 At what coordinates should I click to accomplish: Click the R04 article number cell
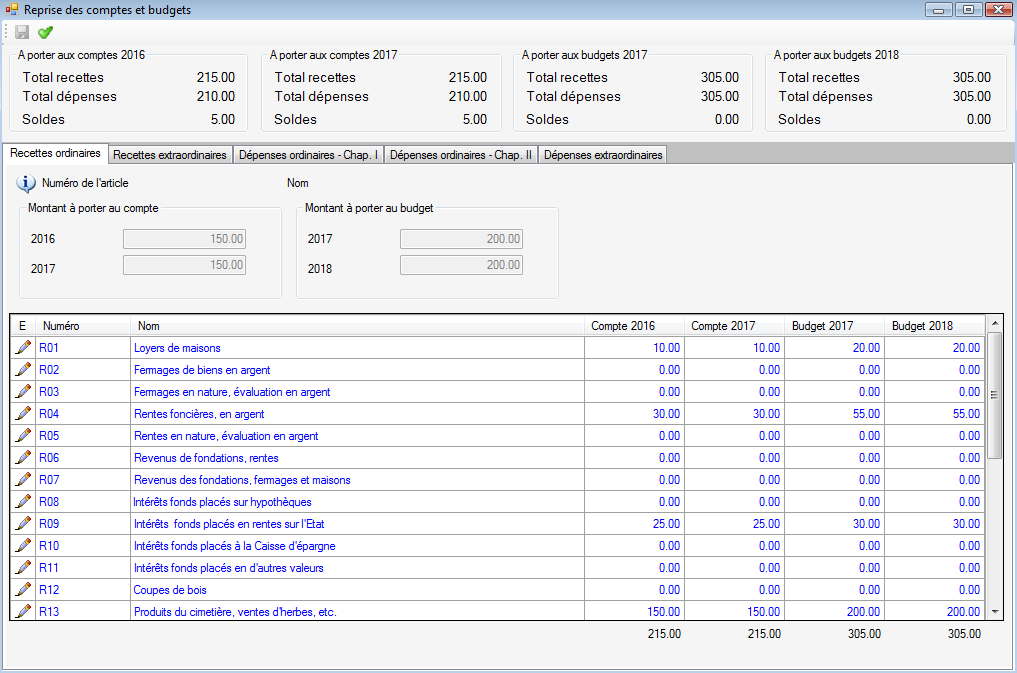(x=84, y=414)
